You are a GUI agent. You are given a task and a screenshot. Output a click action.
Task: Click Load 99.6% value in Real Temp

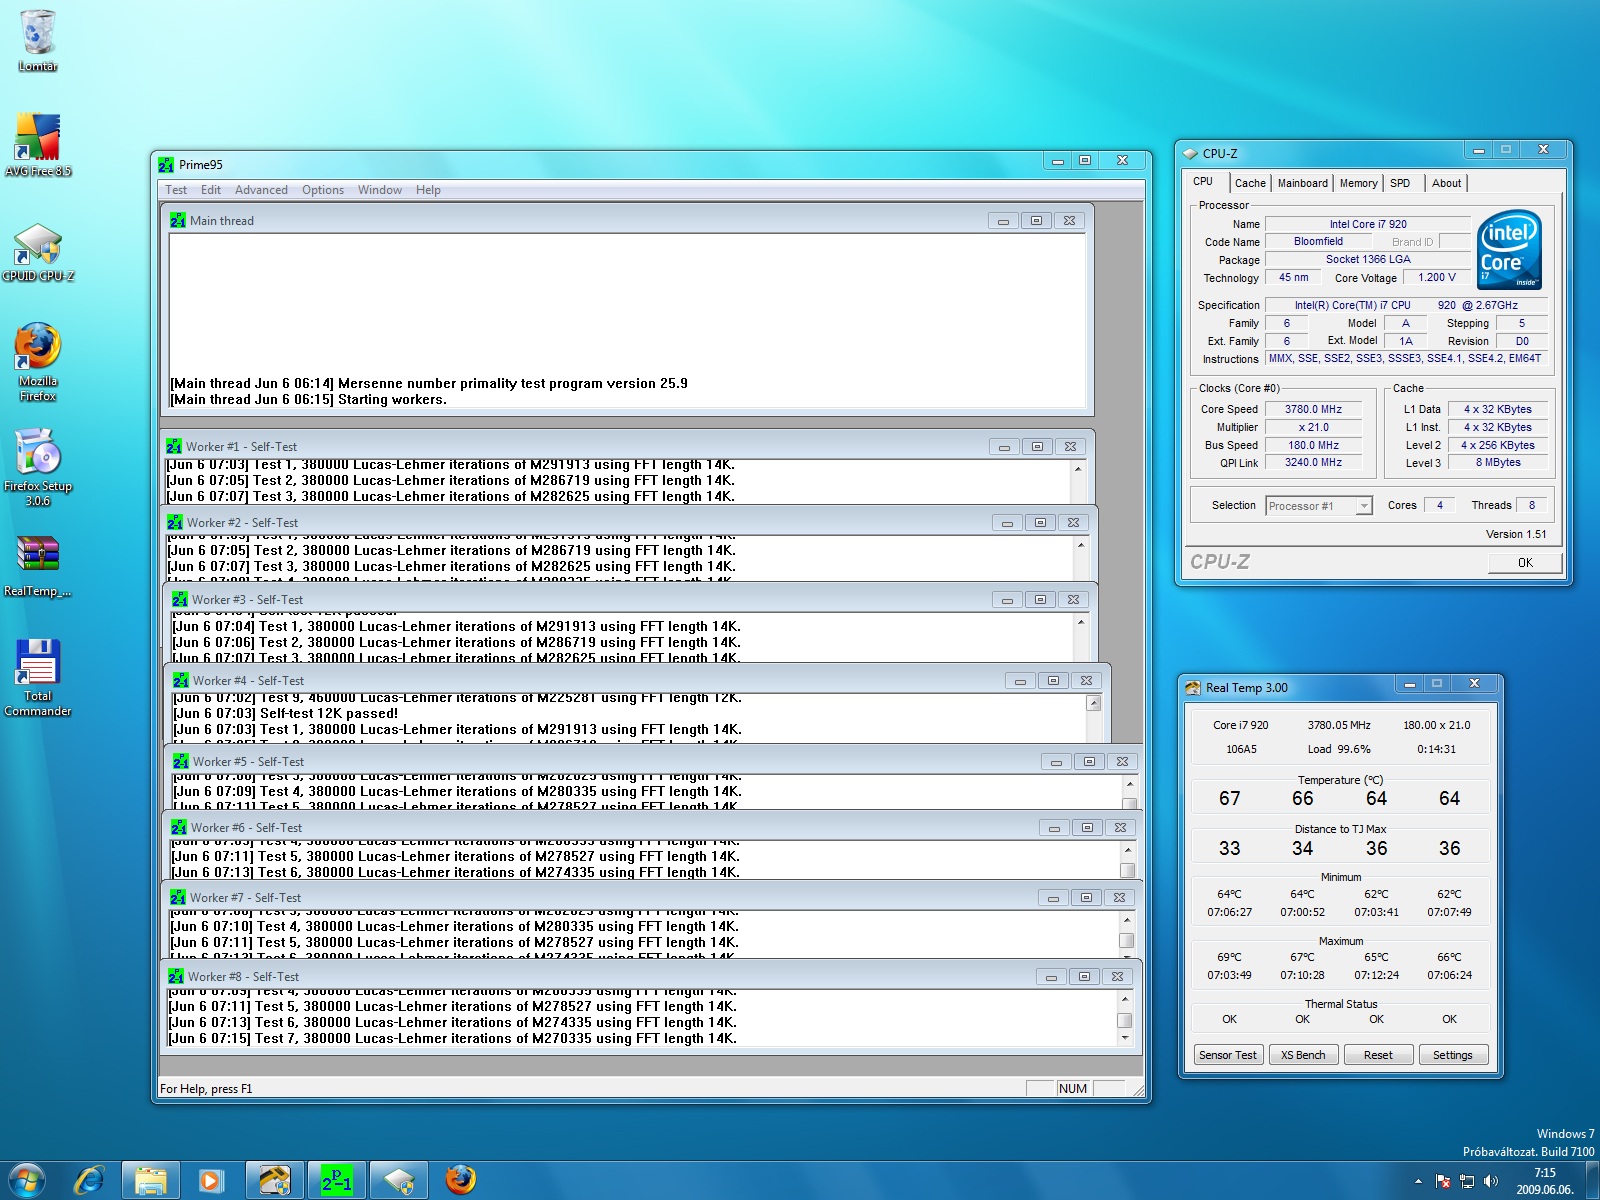click(1339, 749)
